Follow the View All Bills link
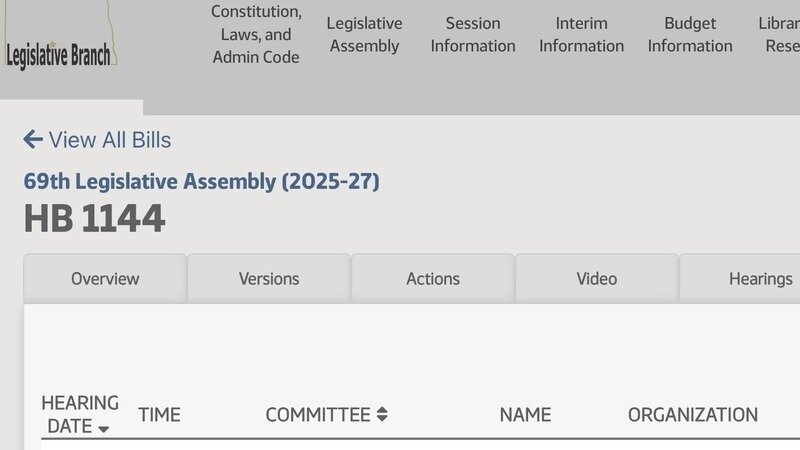 (110, 140)
